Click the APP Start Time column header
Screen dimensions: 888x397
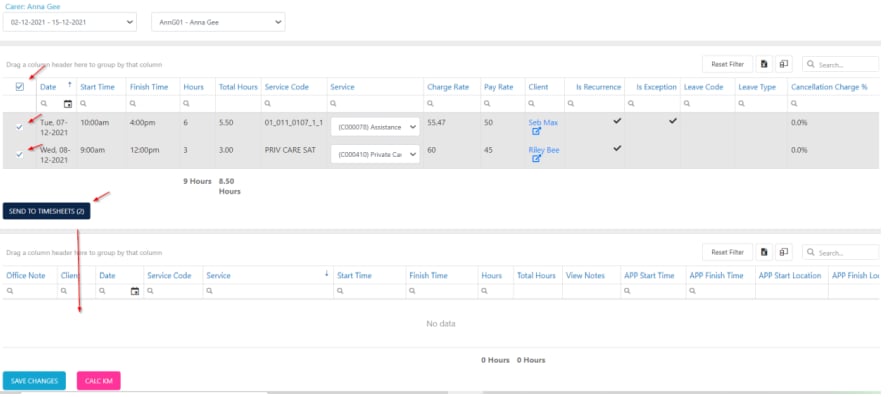click(649, 275)
